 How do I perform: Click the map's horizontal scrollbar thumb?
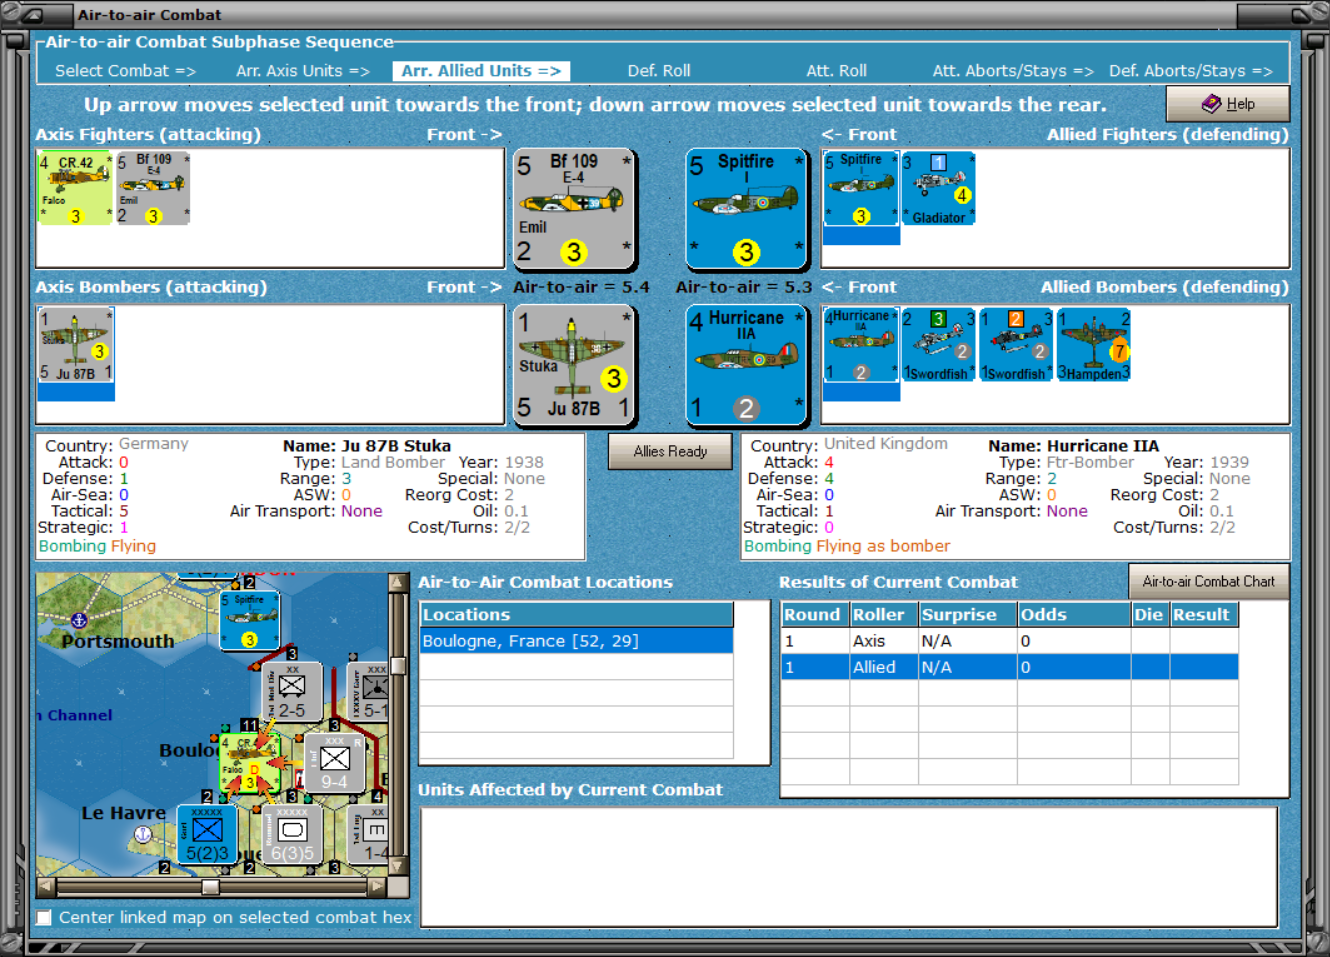210,886
